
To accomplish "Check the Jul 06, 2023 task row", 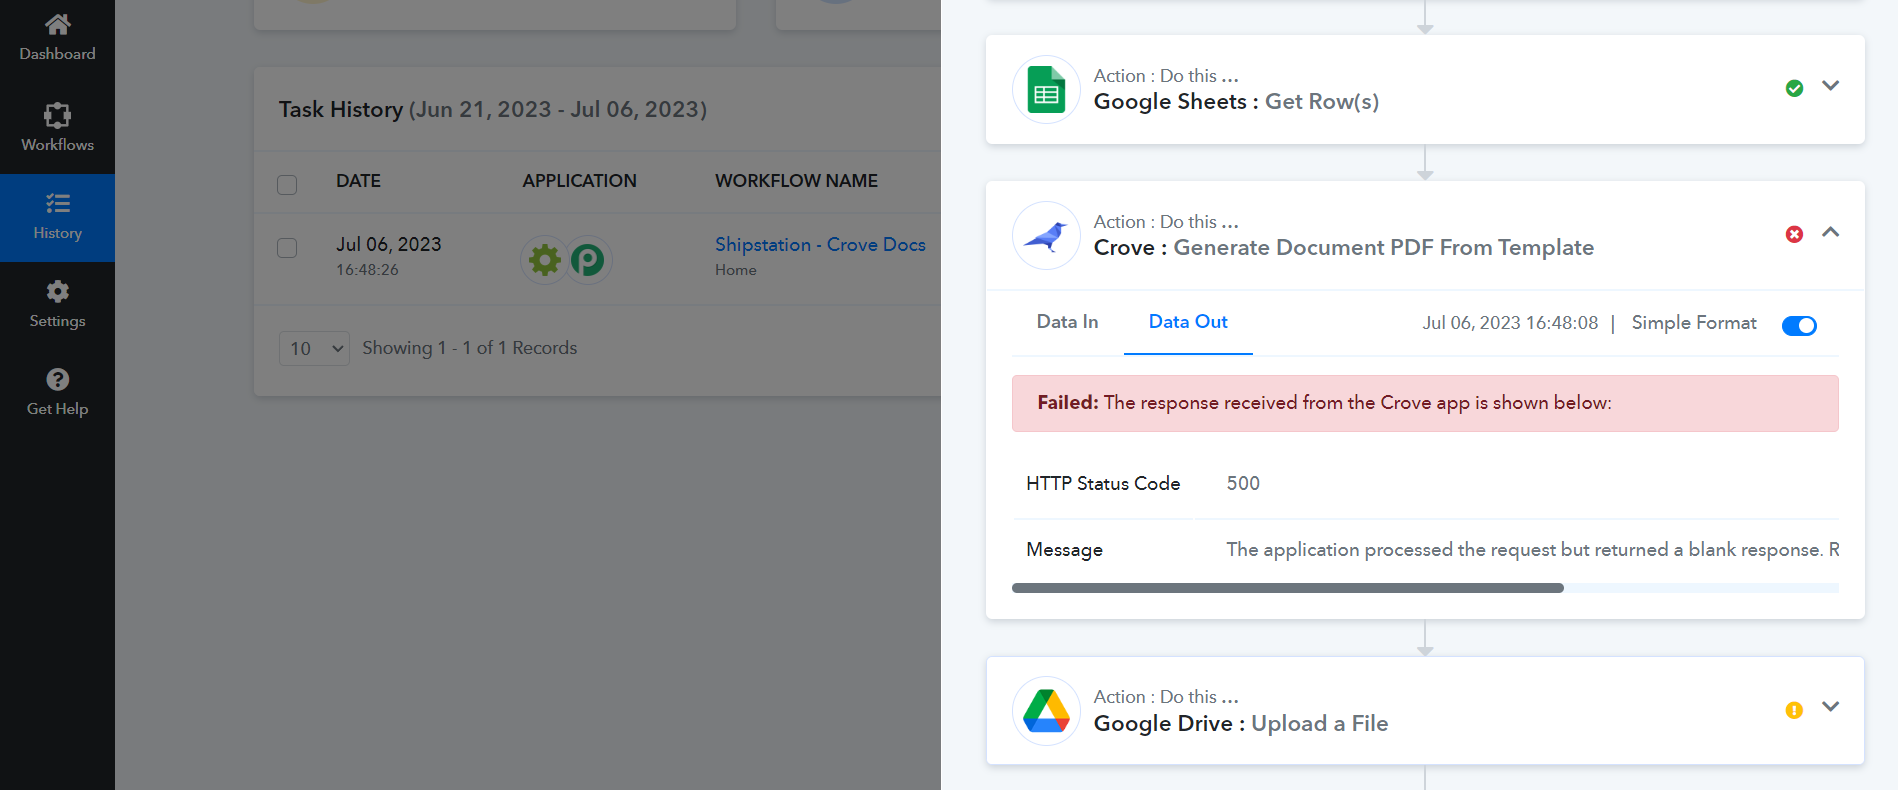I will pos(287,248).
